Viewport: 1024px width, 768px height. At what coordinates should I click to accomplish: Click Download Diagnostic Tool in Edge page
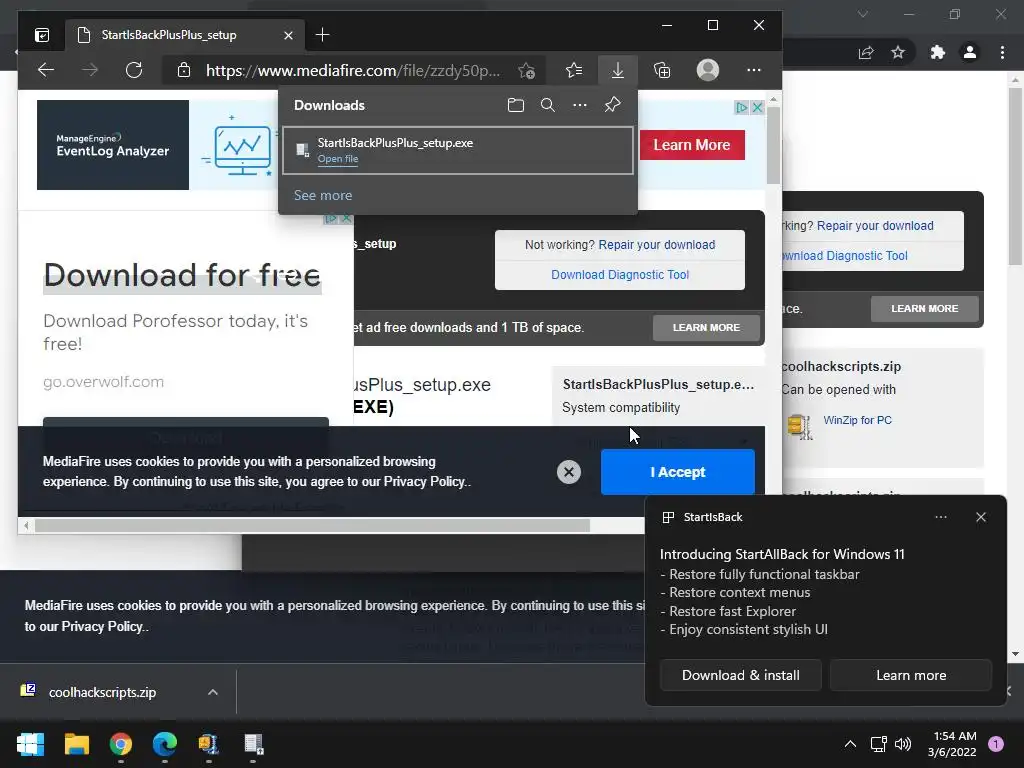(x=620, y=275)
